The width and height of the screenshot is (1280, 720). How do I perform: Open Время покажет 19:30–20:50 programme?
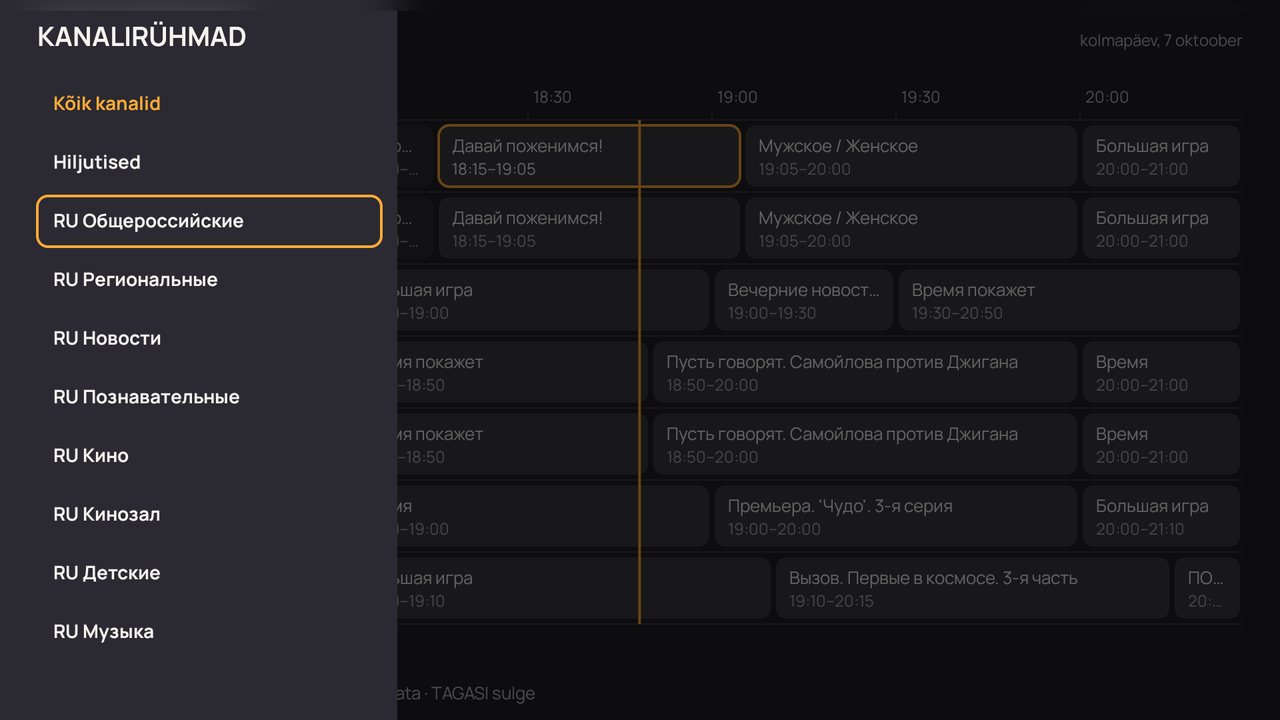click(x=1069, y=300)
